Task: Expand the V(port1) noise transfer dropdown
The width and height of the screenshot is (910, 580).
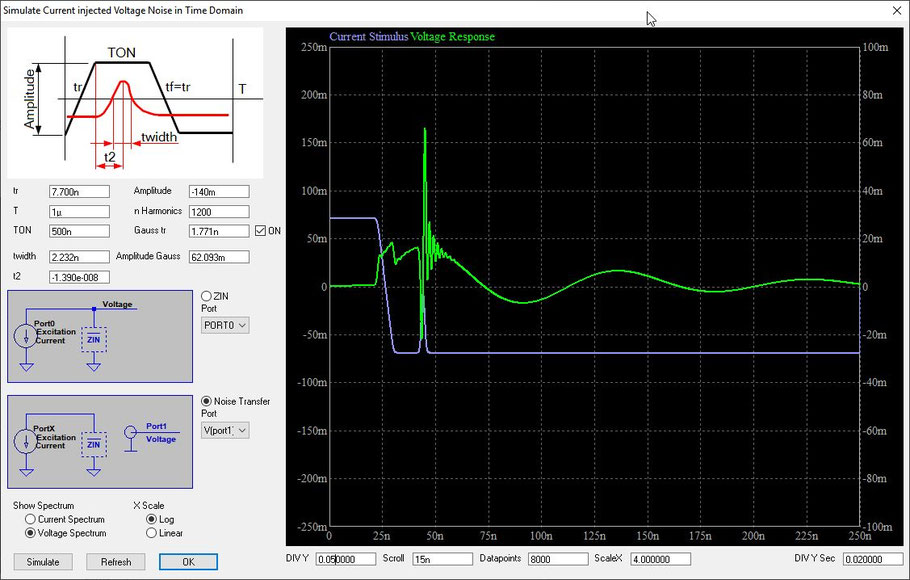Action: (225, 430)
